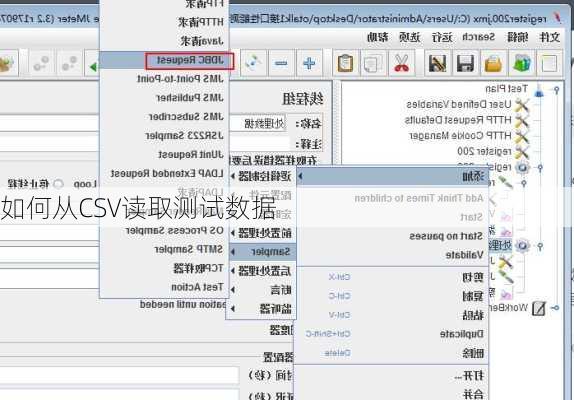Click the Test Plan flask icon
Screen dimensions: 574x400
(539, 90)
